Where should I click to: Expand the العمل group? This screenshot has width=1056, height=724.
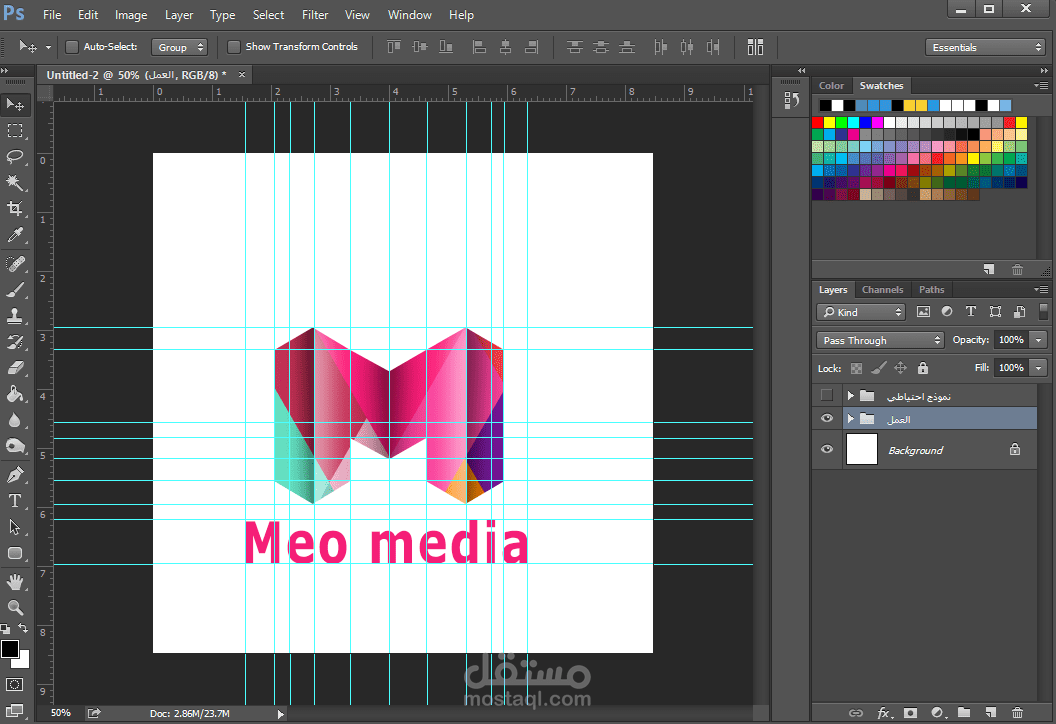(x=851, y=418)
